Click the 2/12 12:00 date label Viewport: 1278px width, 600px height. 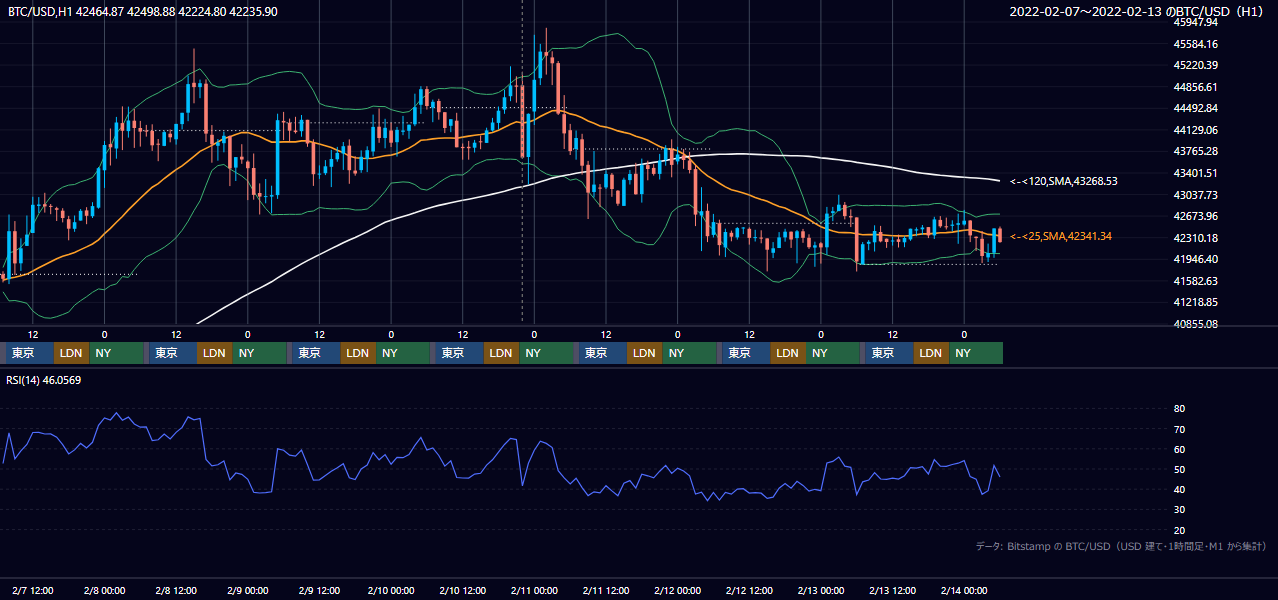[749, 590]
